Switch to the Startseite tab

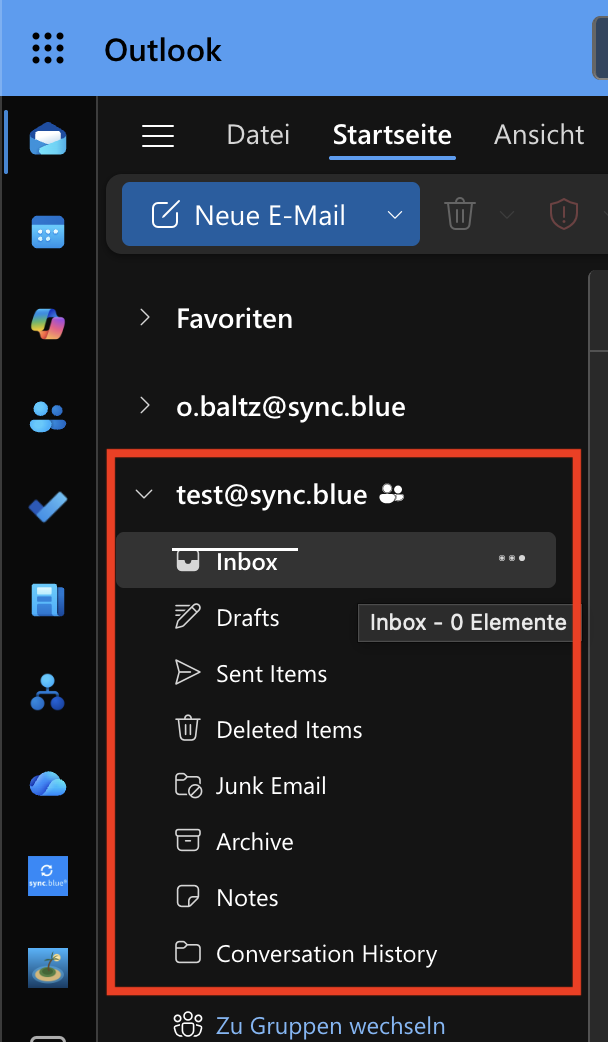(x=392, y=135)
